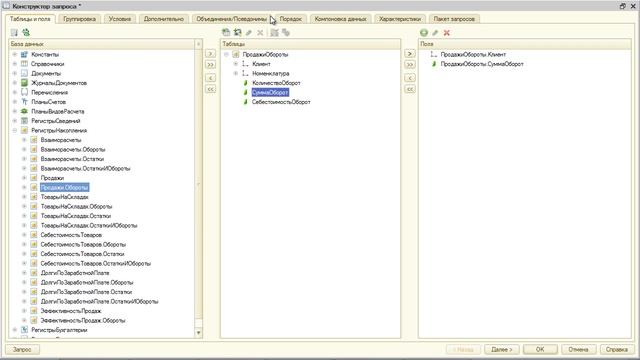Click the >> button between База данных and Таблицы
The image size is (640, 360).
coord(210,64)
